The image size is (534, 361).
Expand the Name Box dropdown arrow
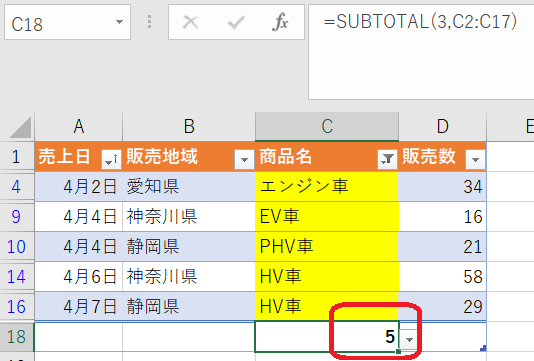[x=119, y=22]
